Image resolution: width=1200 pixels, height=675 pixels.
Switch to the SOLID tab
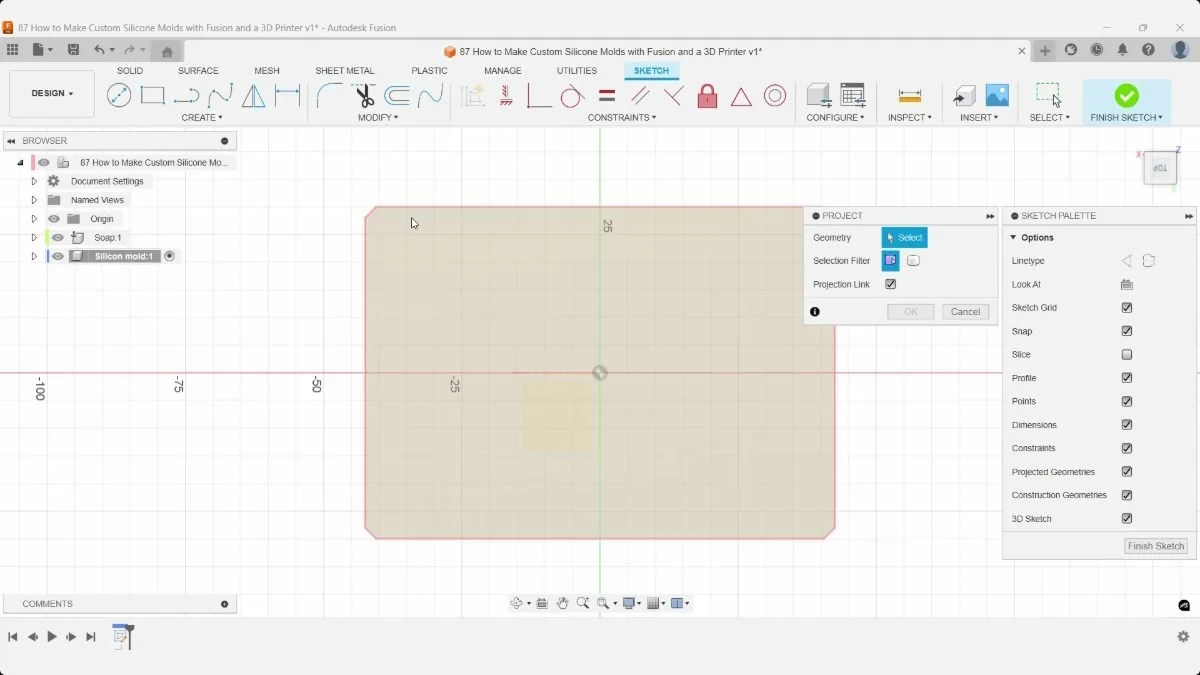130,71
